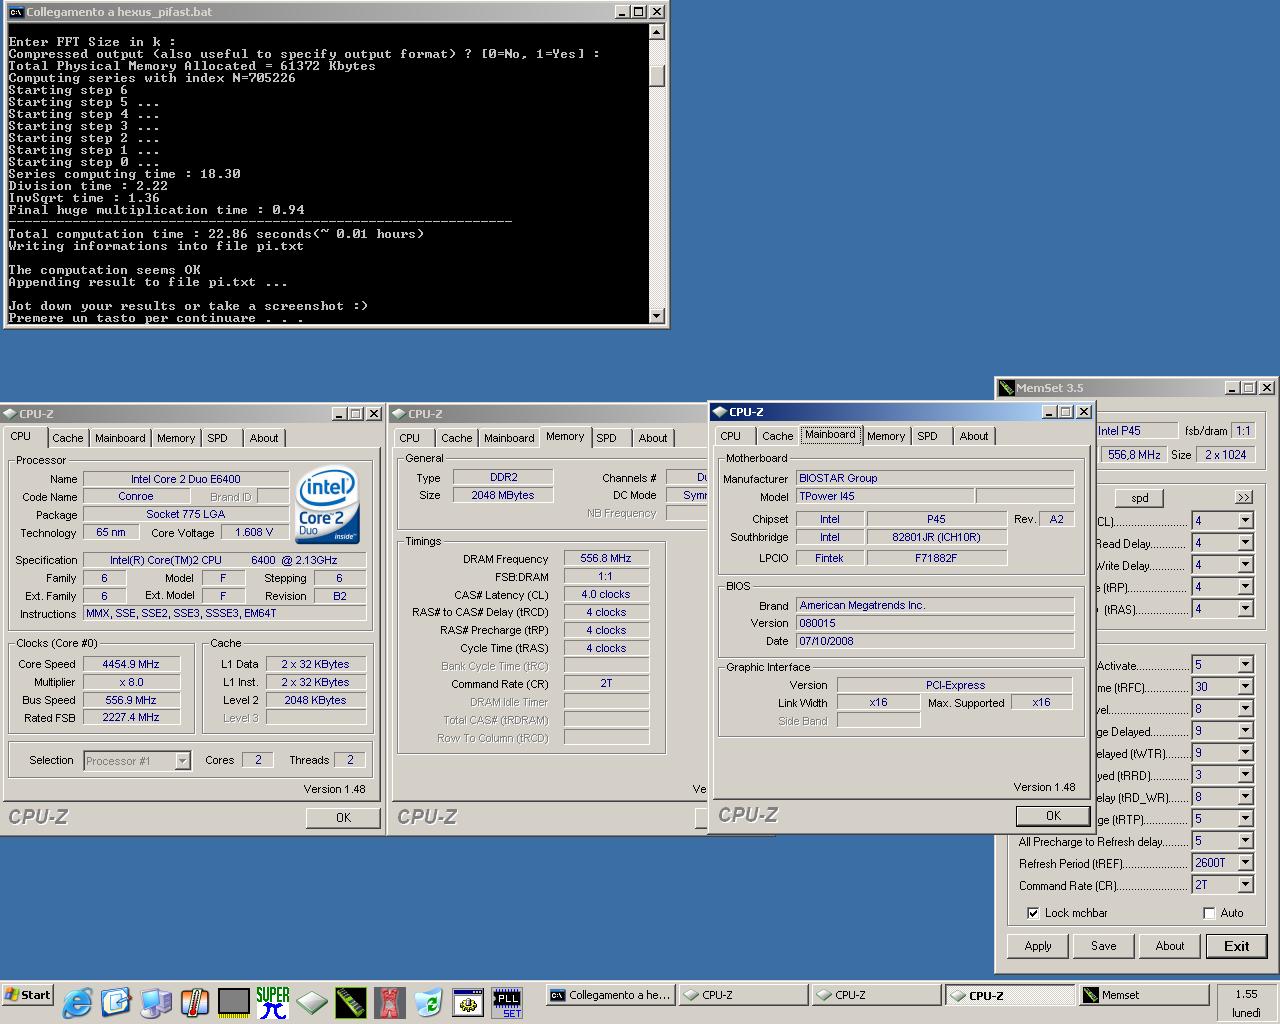Click the DRAM Frequency 556.8 MHz field

(x=606, y=558)
